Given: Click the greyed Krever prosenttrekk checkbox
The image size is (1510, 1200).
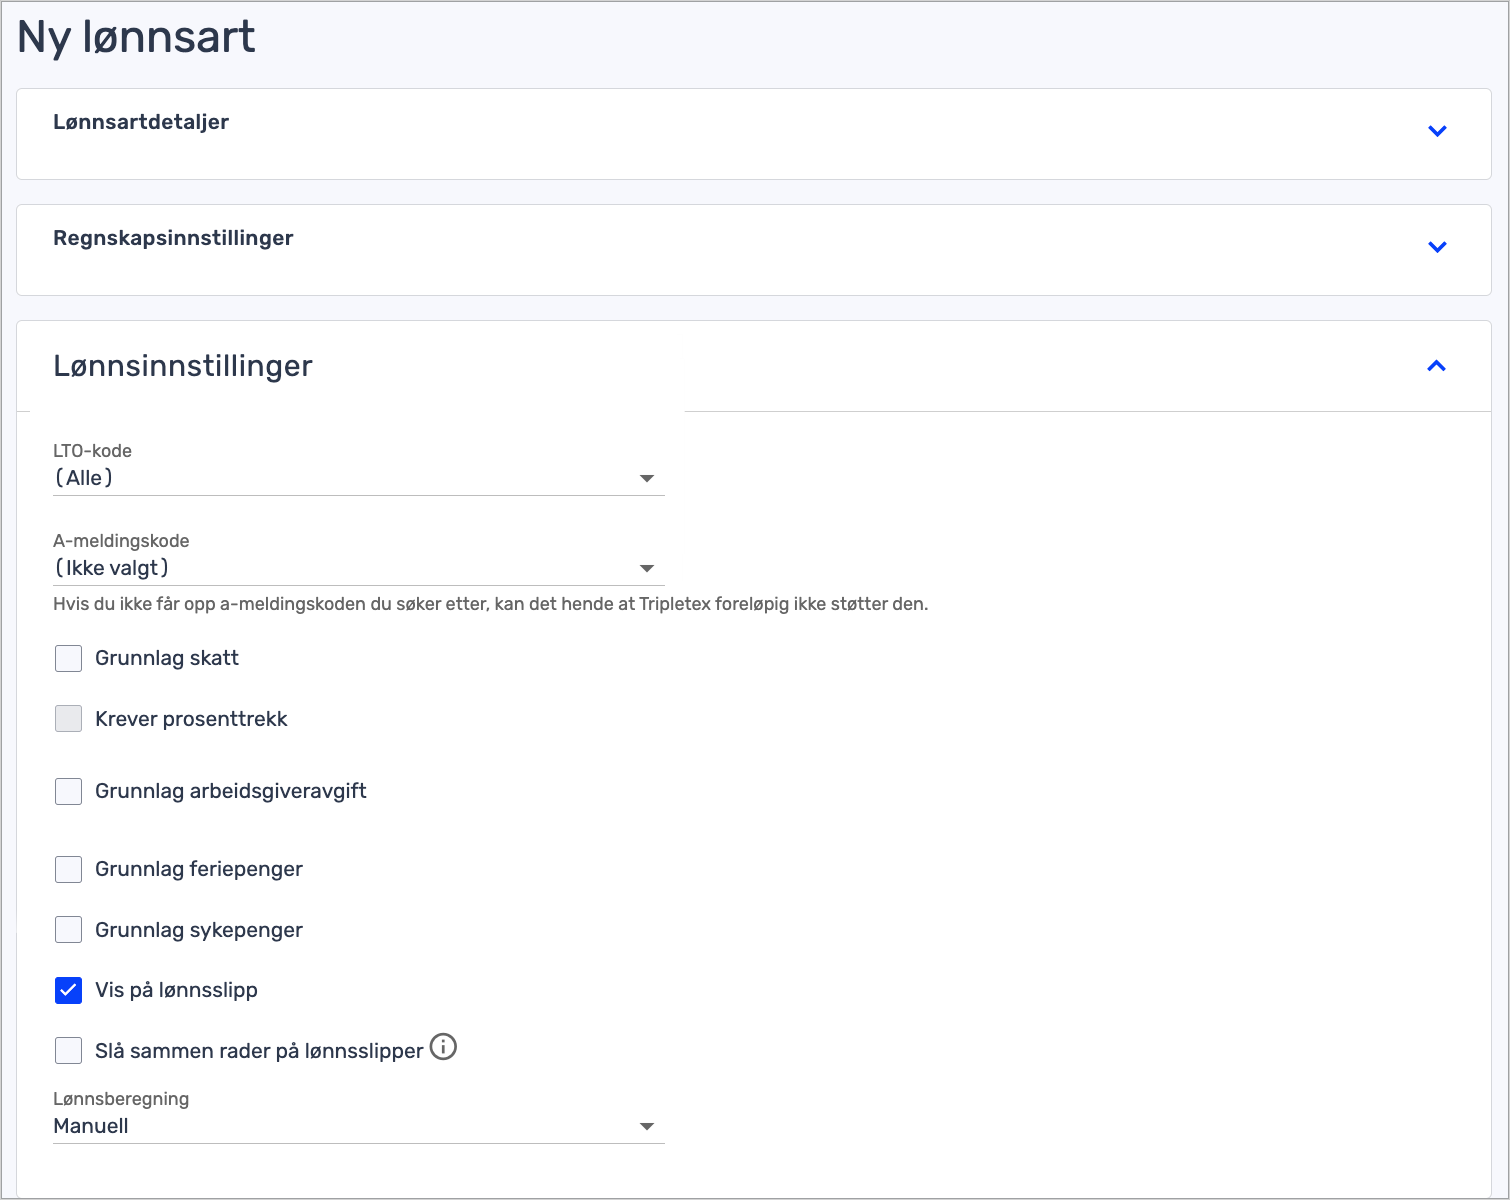Looking at the screenshot, I should [68, 719].
